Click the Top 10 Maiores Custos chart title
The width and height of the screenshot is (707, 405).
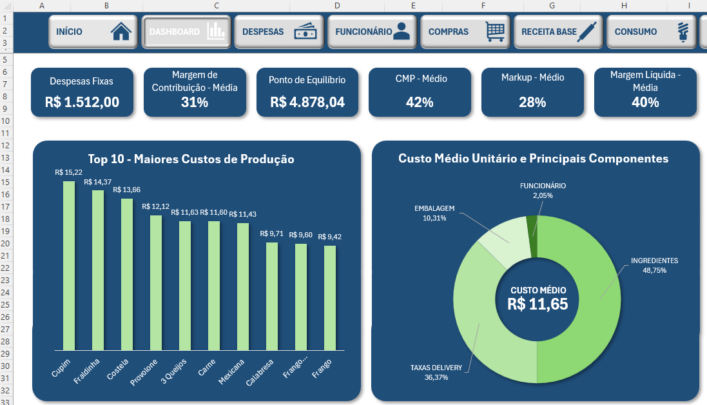(x=191, y=159)
